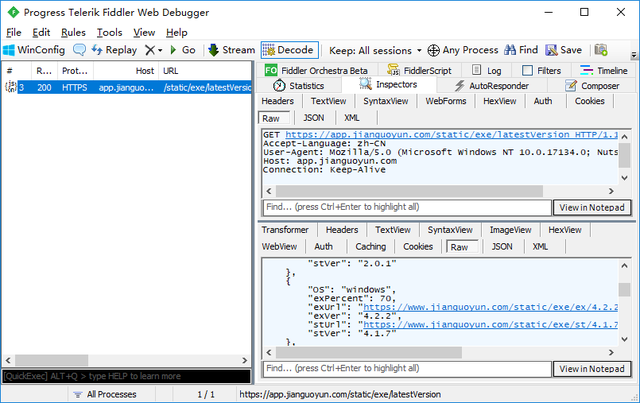The width and height of the screenshot is (640, 403).
Task: Click the response pane scroll down arrow
Action: click(x=624, y=339)
